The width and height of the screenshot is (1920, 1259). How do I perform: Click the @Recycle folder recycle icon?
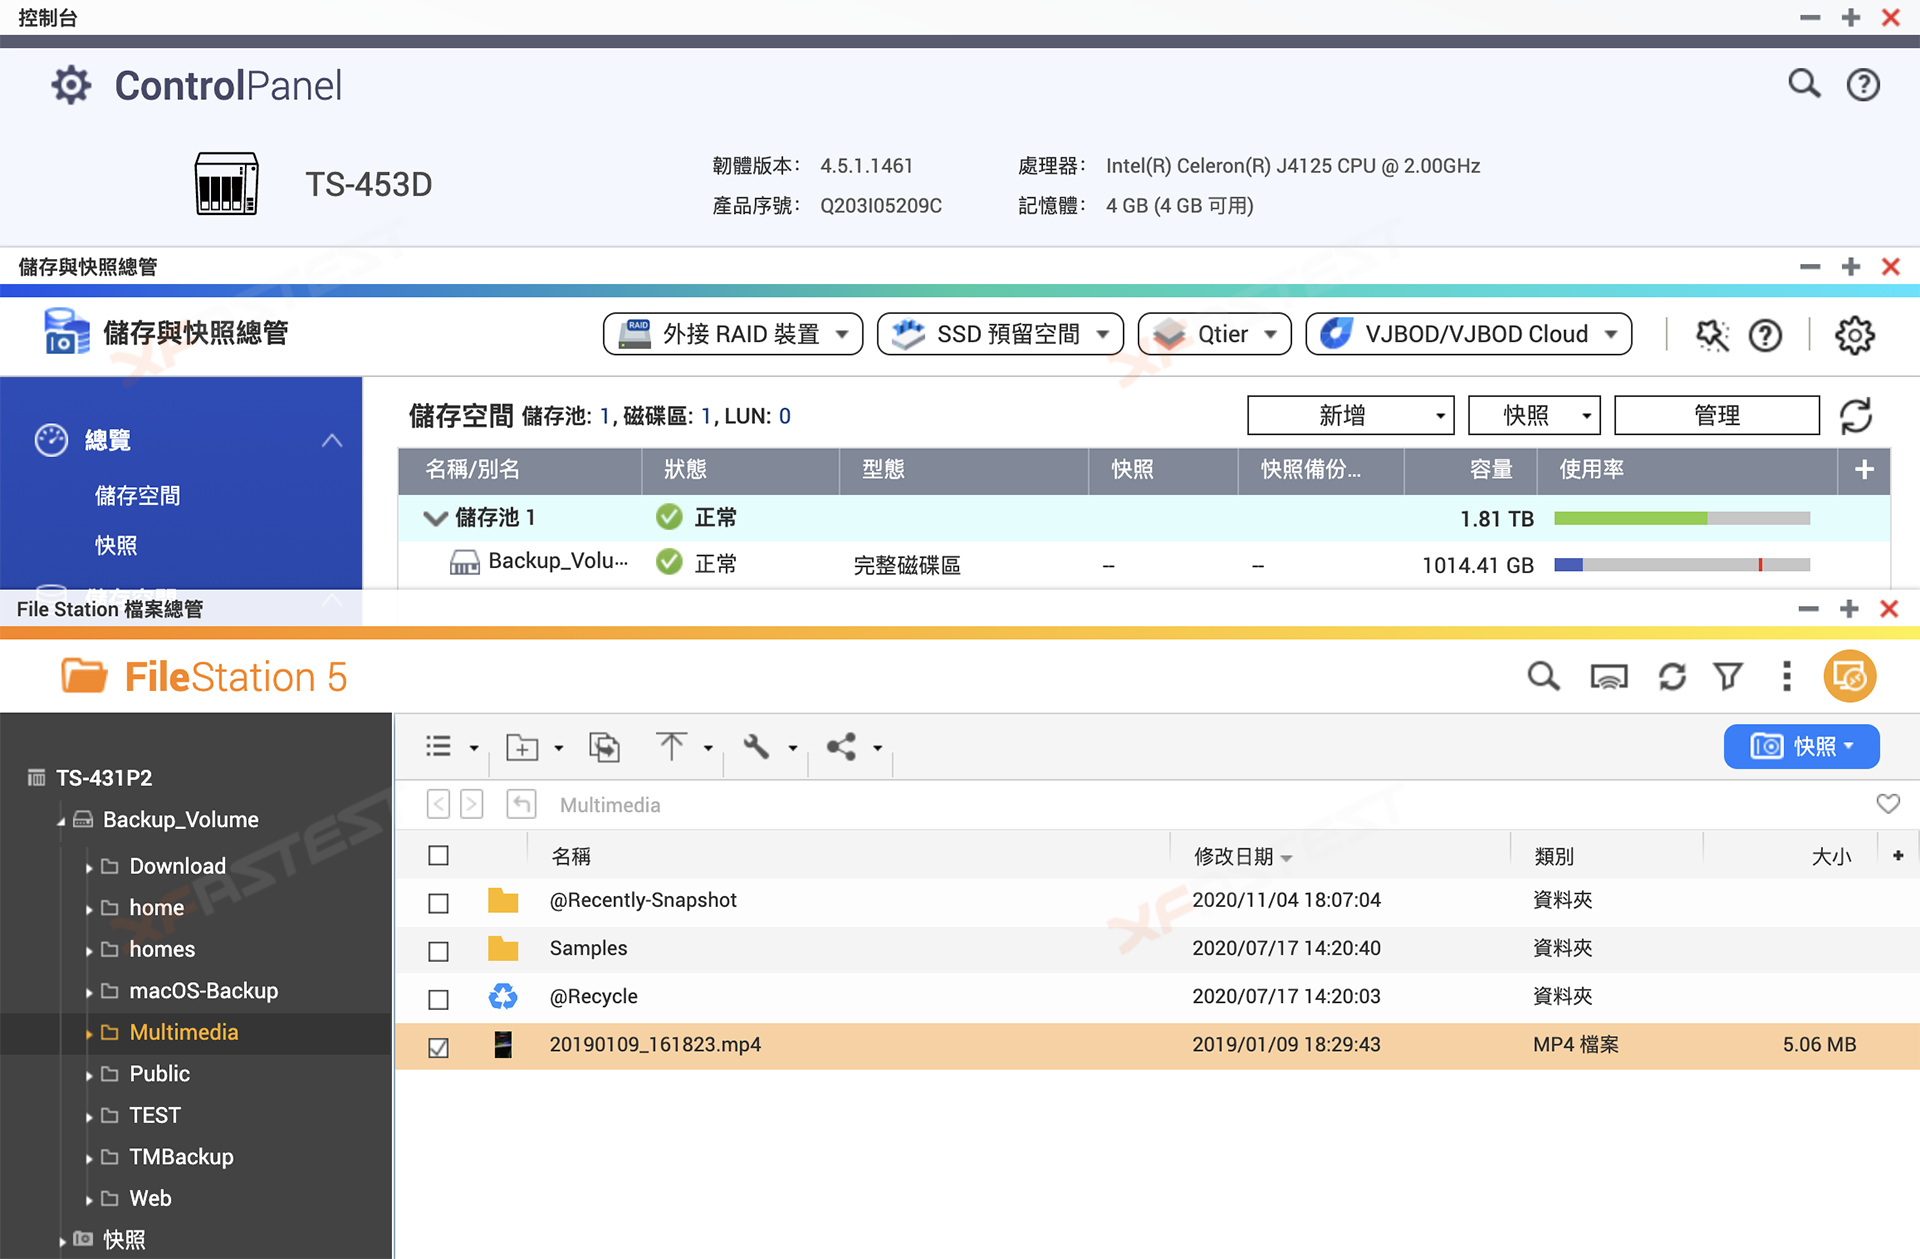pyautogui.click(x=503, y=996)
